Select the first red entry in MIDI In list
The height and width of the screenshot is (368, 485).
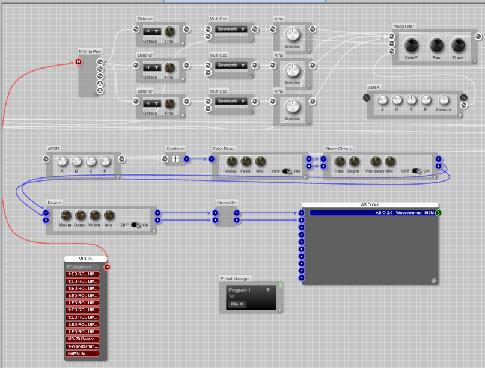tap(83, 274)
